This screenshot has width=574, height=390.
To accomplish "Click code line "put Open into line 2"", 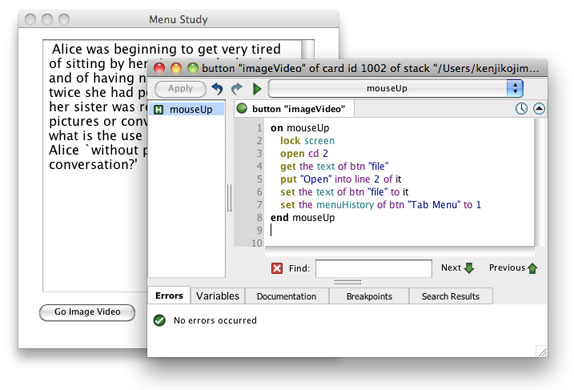I will click(x=341, y=179).
